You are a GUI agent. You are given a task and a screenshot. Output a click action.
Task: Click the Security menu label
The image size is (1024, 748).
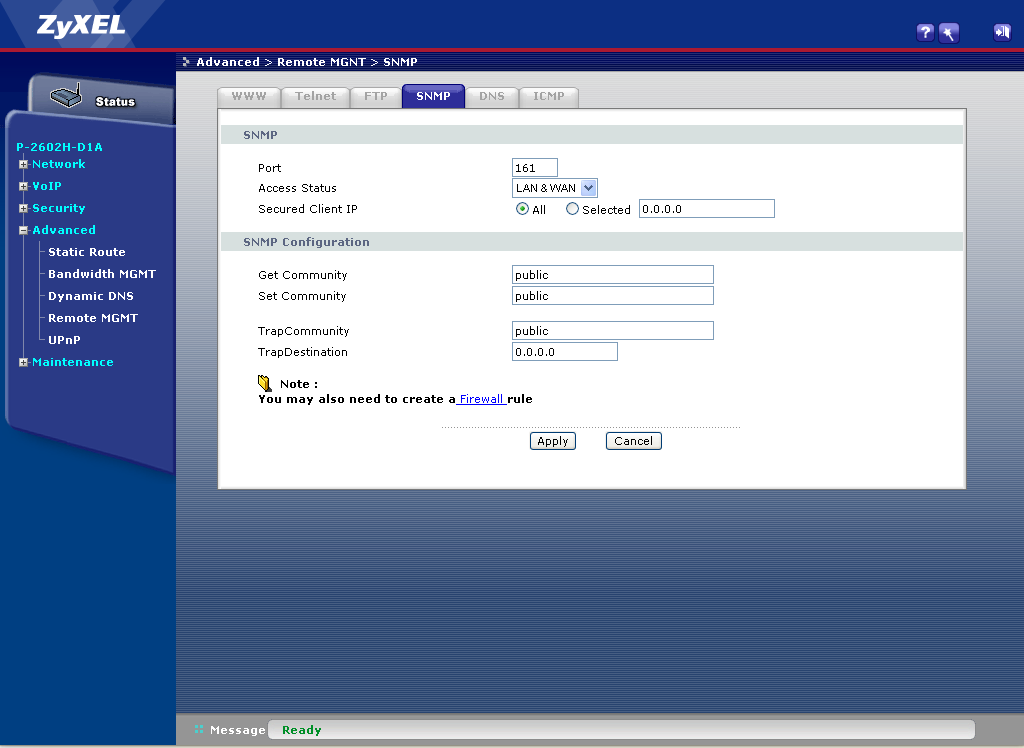tap(59, 208)
